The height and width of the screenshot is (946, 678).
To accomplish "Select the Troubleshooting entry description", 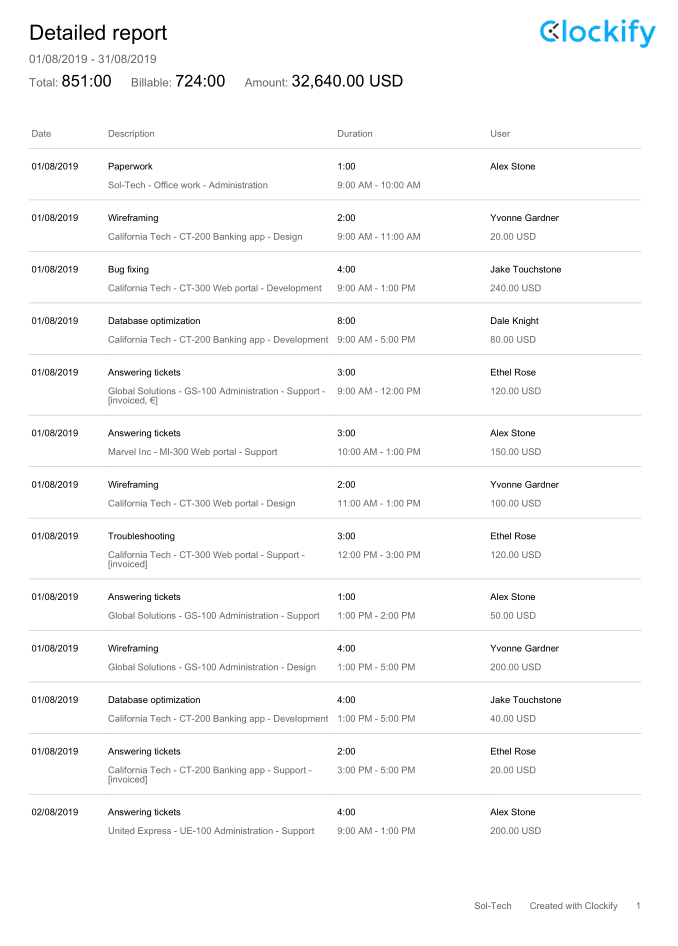I will 141,536.
